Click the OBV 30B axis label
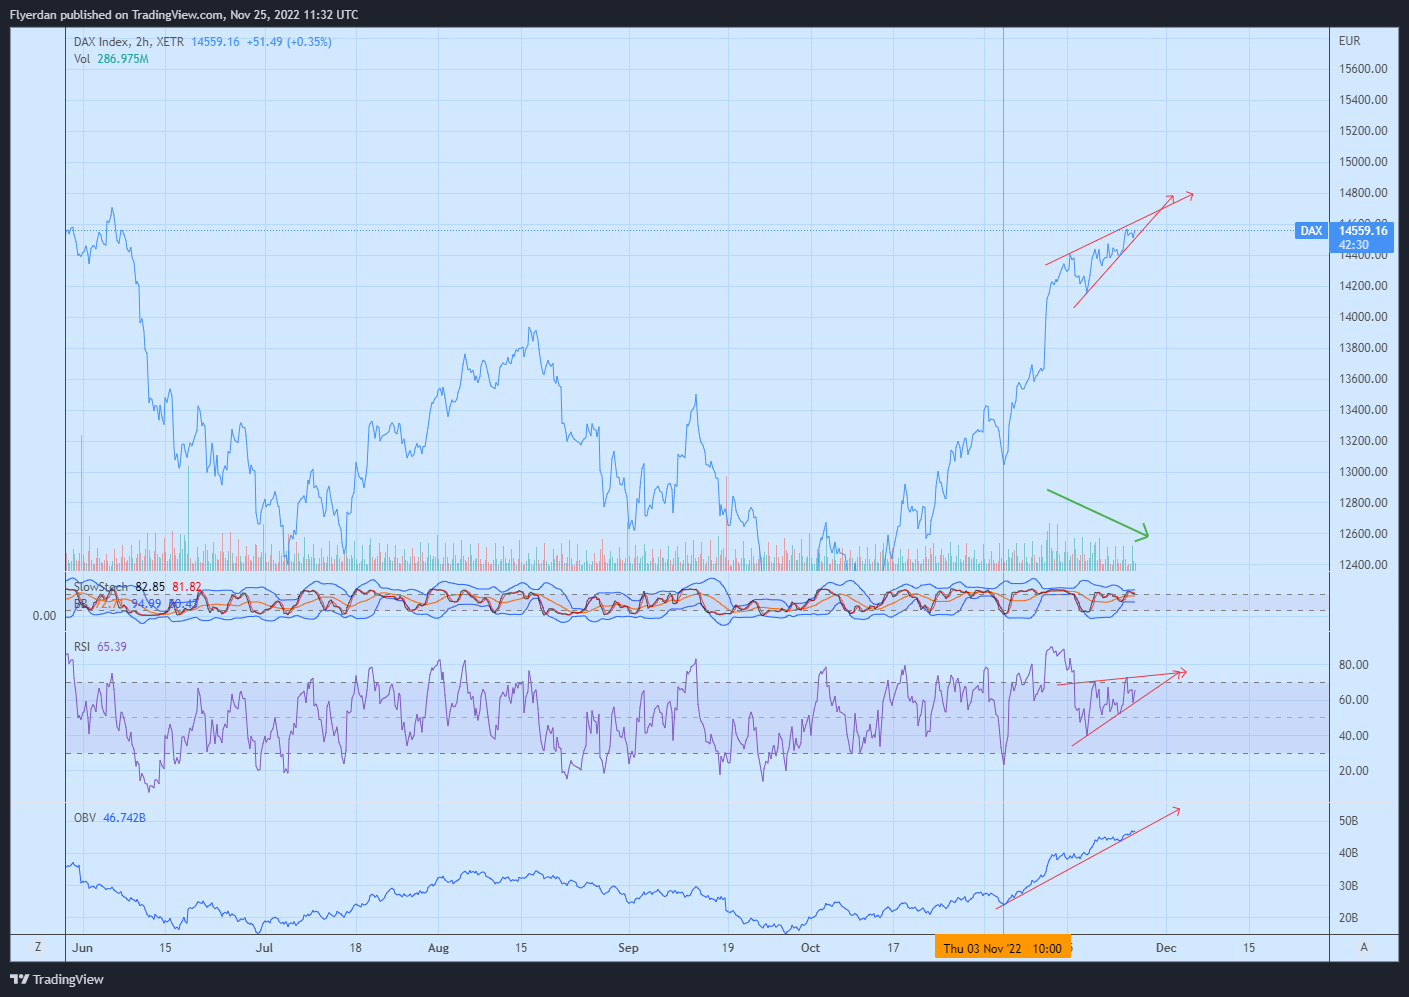 1348,886
